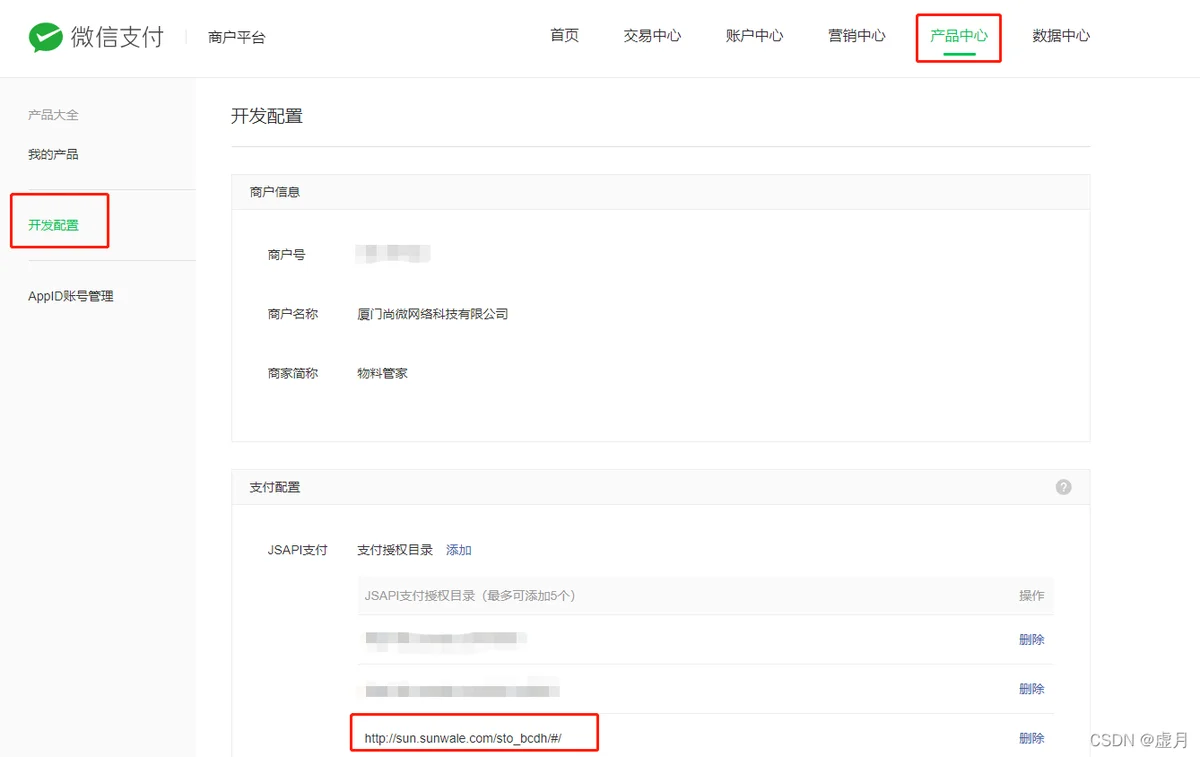Viewport: 1200px width, 757px height.
Task: Select 开发配置 in the sidebar
Action: pos(53,225)
